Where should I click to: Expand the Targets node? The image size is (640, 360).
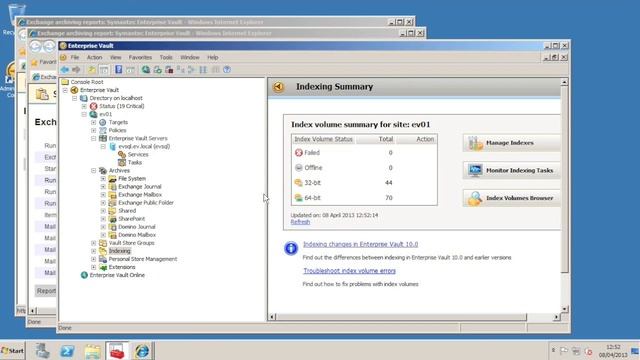coord(94,122)
